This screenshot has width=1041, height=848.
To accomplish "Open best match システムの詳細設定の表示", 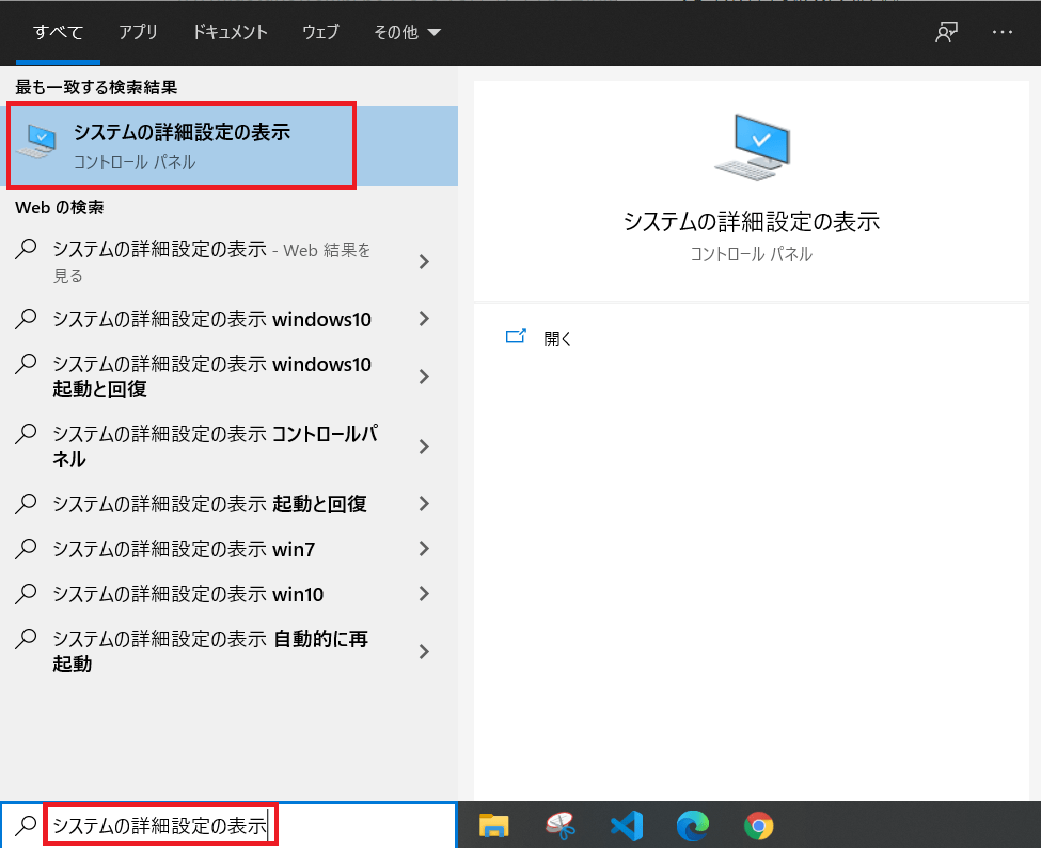I will click(229, 145).
